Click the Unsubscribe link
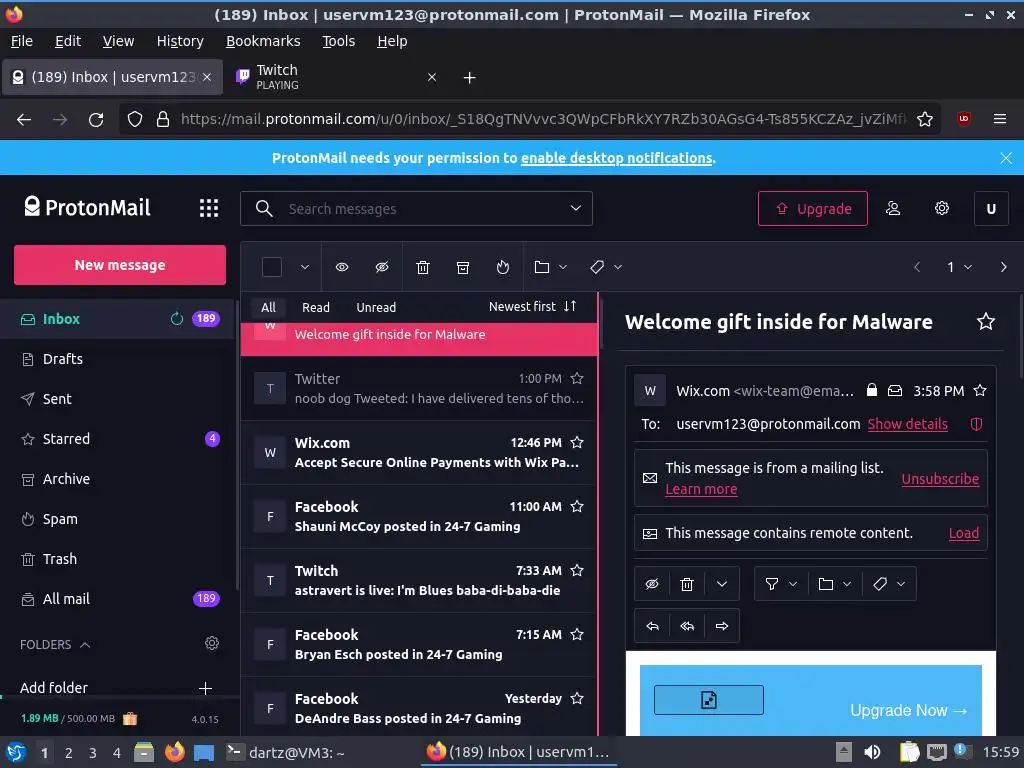This screenshot has height=768, width=1024. [940, 479]
